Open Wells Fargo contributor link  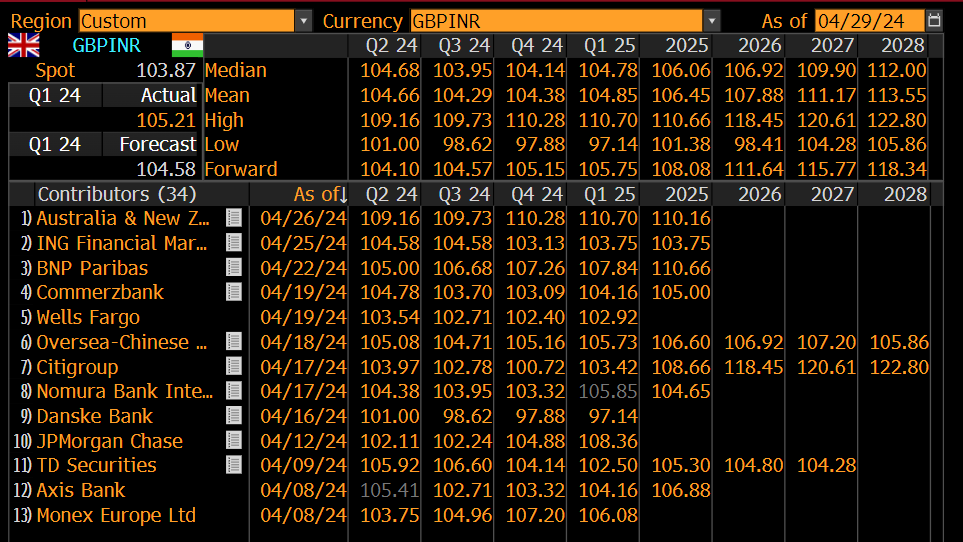[88, 317]
